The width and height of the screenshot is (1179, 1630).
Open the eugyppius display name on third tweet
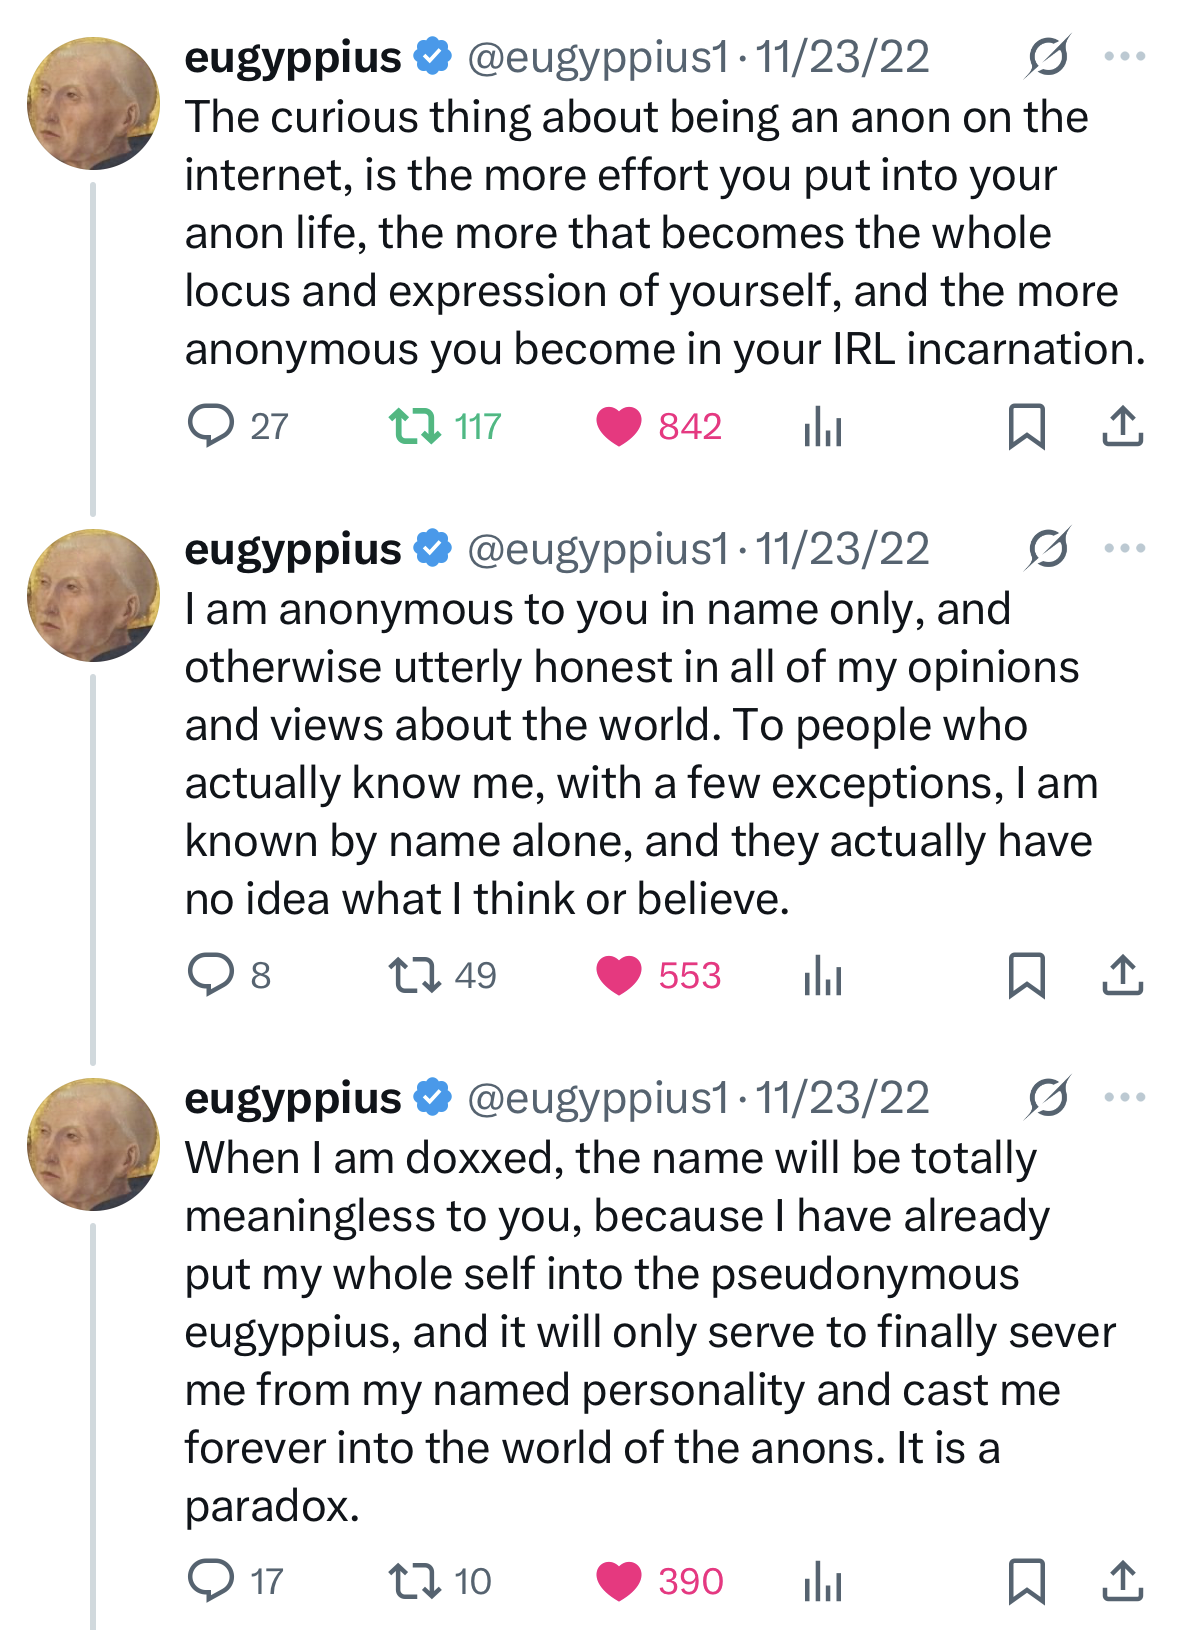coord(293,1098)
